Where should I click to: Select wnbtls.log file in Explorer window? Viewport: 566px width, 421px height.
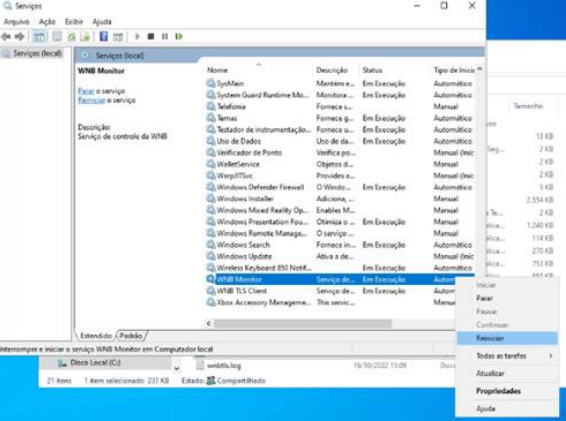click(224, 366)
